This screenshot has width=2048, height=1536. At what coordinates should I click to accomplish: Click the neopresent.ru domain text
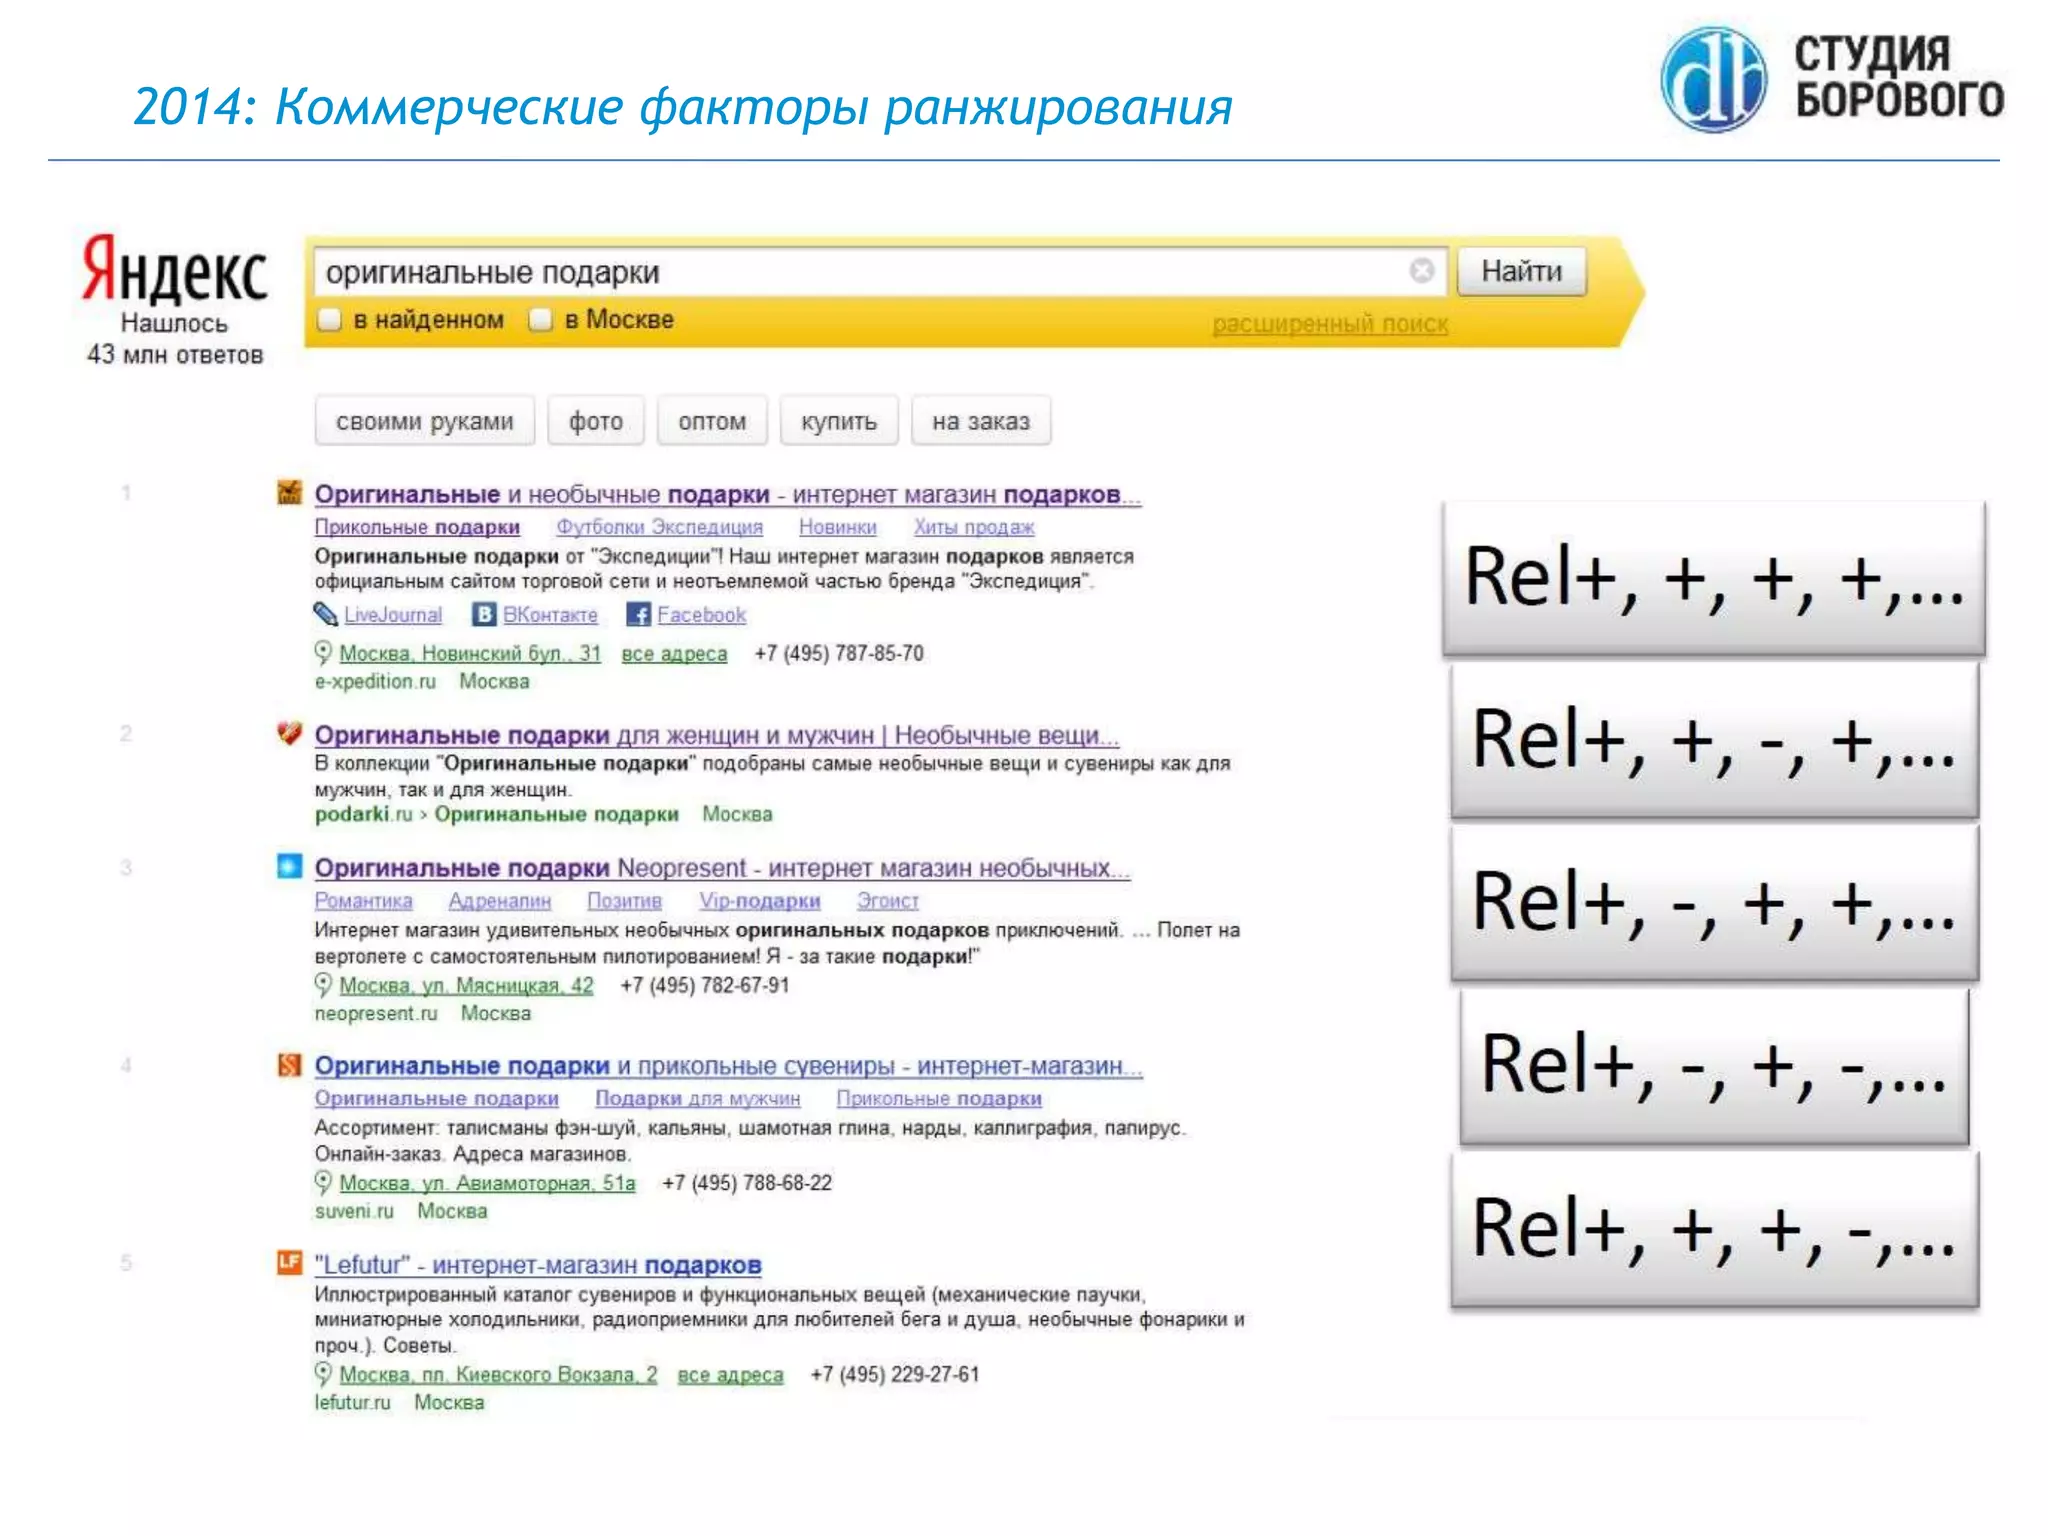pos(376,1013)
